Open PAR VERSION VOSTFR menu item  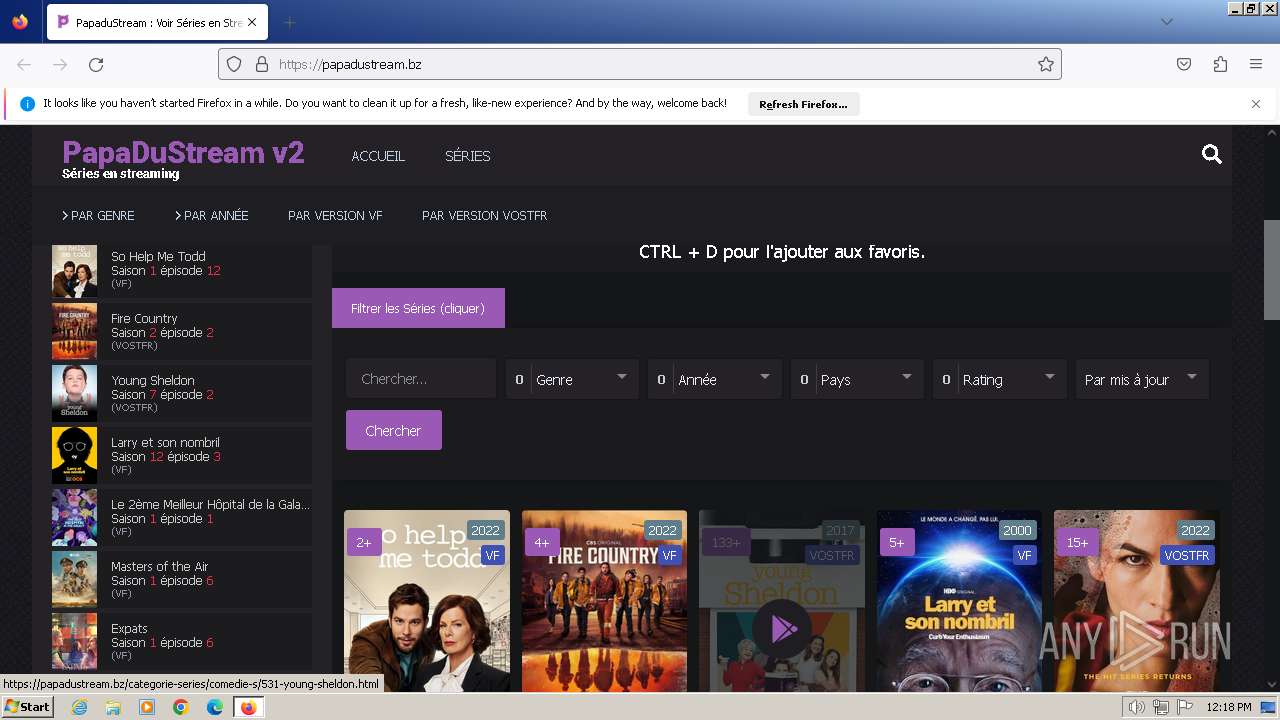click(484, 215)
